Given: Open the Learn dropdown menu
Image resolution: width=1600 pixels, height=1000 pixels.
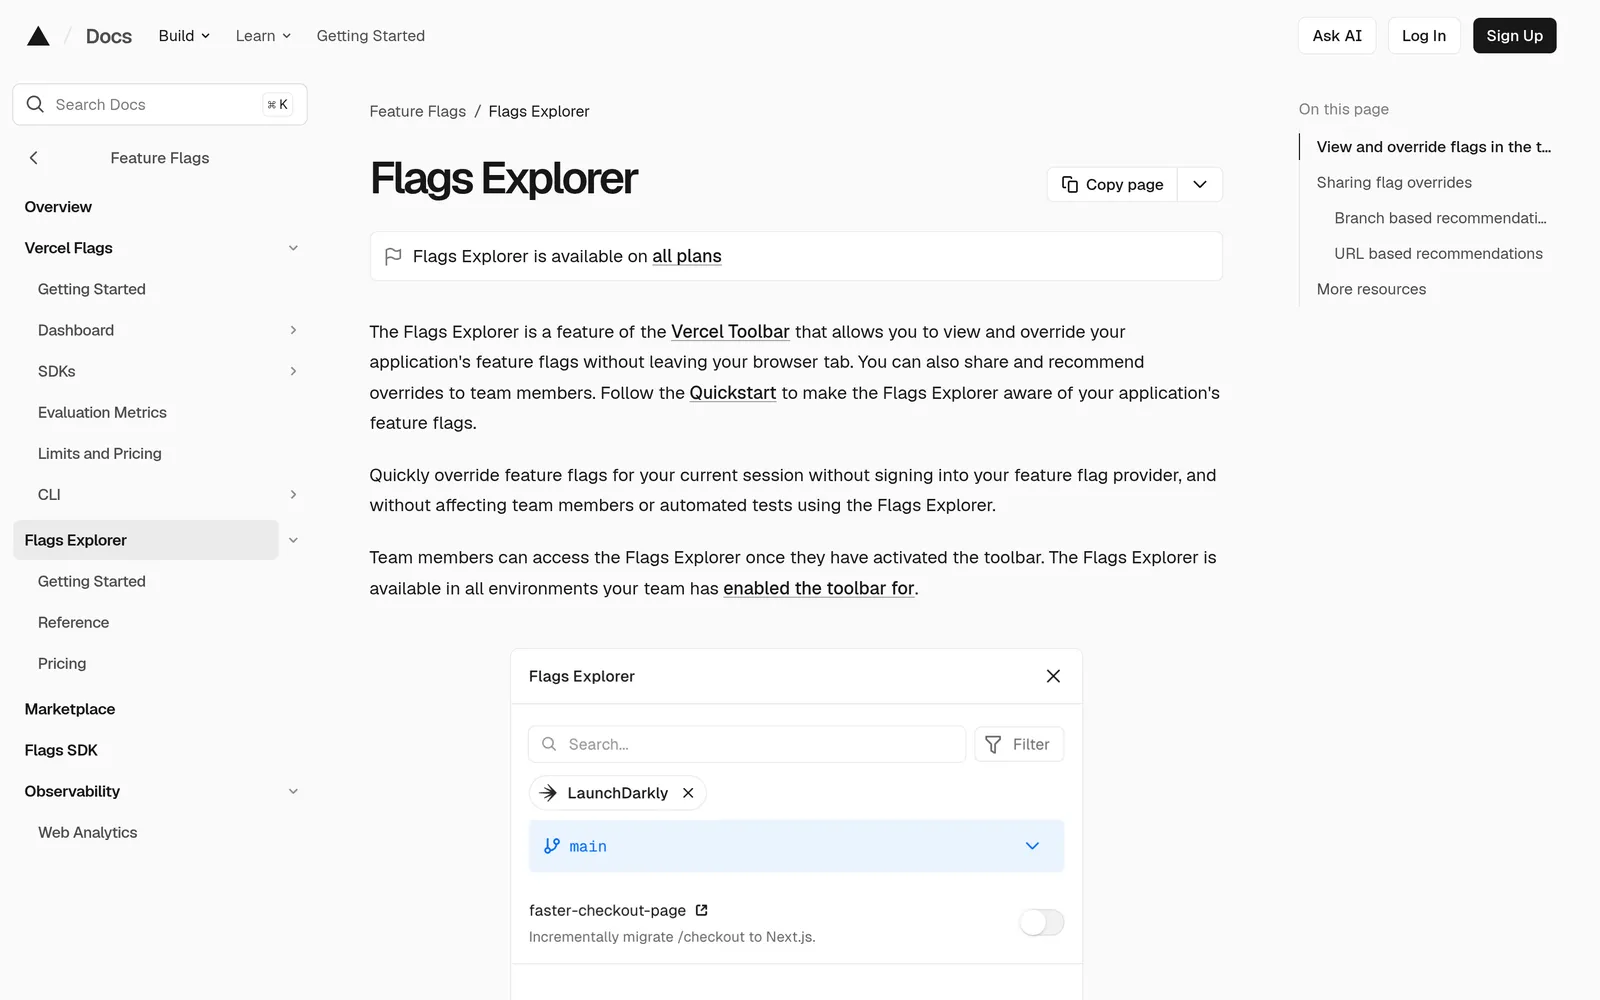Looking at the screenshot, I should click(263, 36).
